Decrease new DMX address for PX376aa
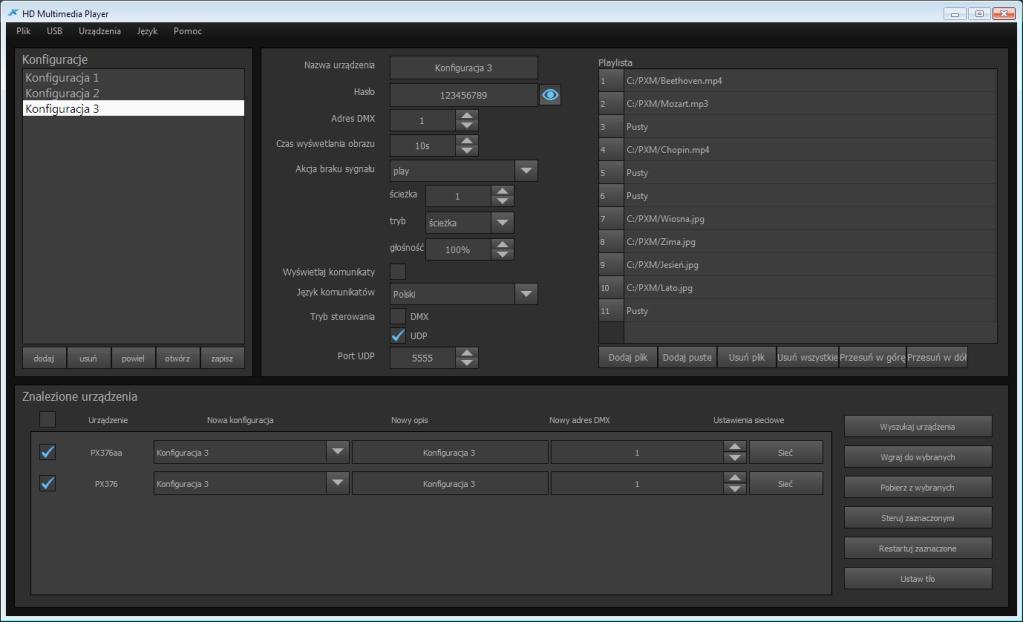 point(735,458)
